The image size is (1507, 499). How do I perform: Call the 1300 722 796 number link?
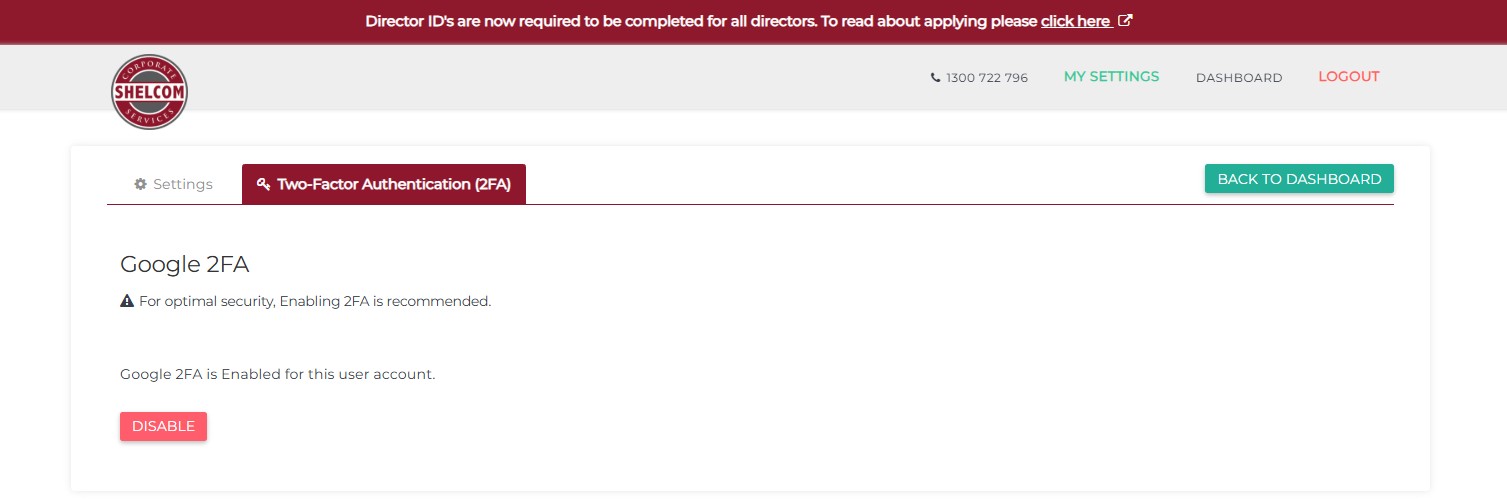tap(986, 78)
